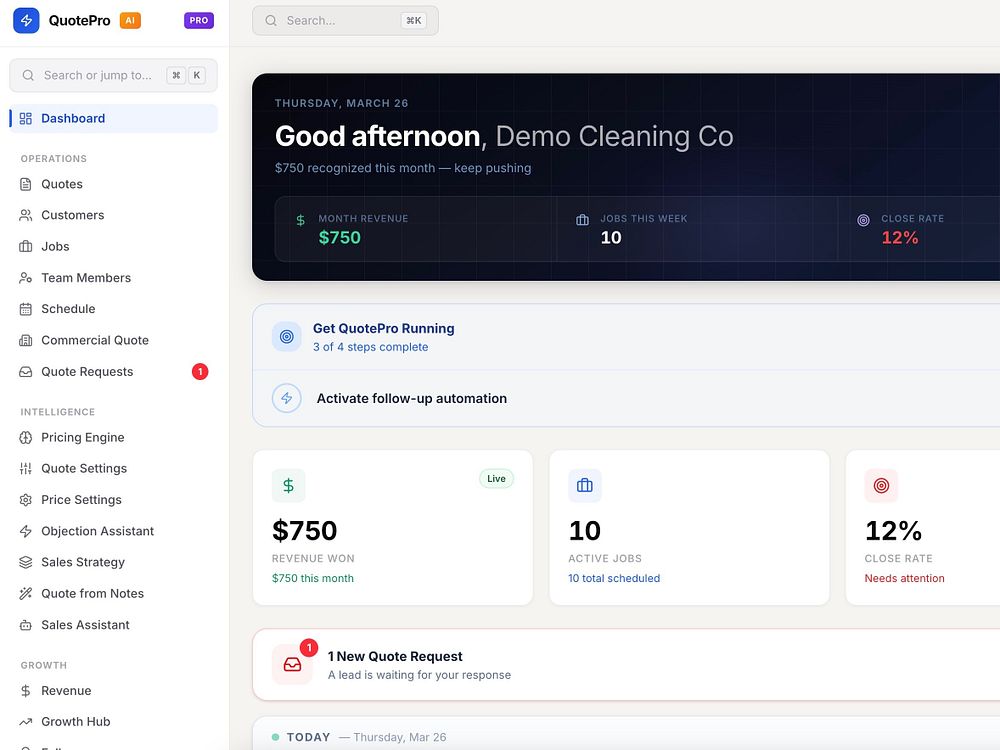Open Quote Settings
The image size is (1000, 750).
tap(114, 469)
